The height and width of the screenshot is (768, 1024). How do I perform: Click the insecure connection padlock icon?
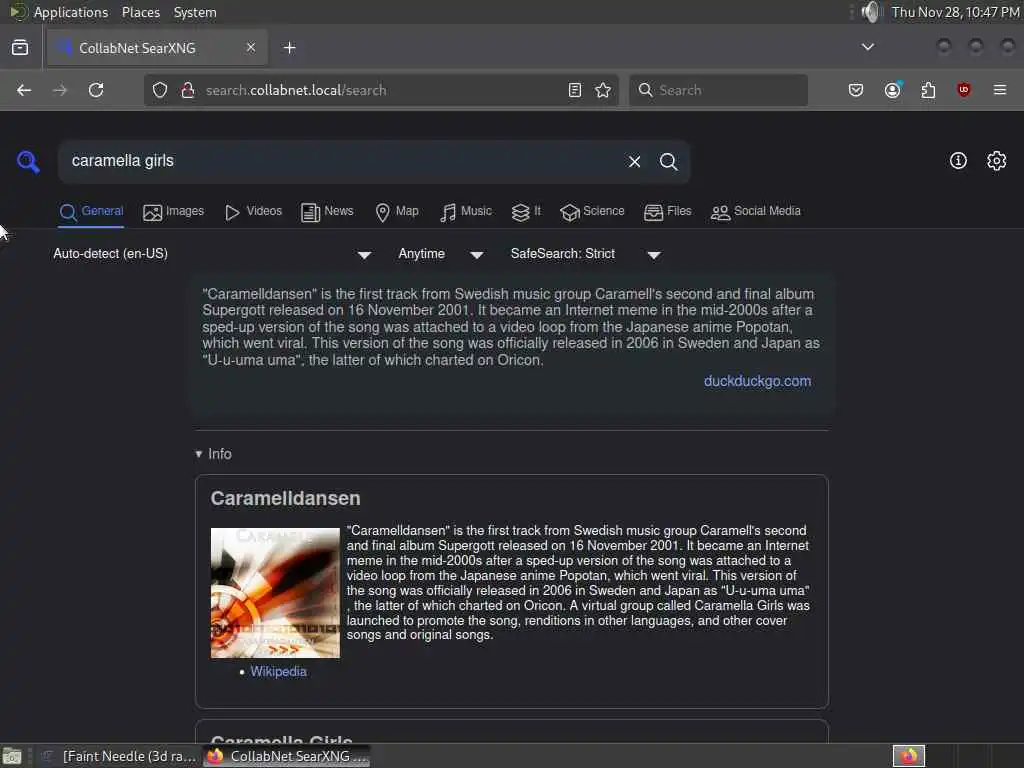188,90
